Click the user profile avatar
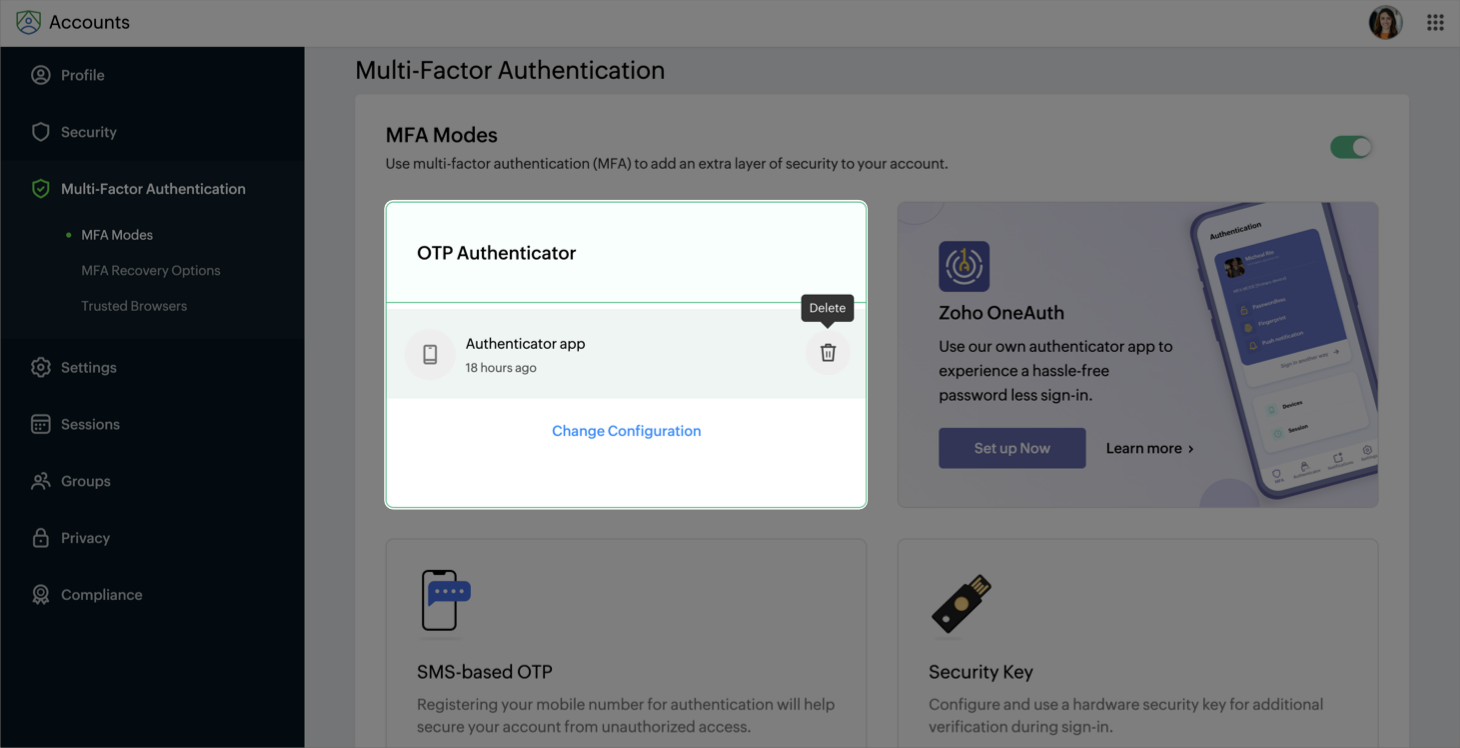 (1385, 23)
